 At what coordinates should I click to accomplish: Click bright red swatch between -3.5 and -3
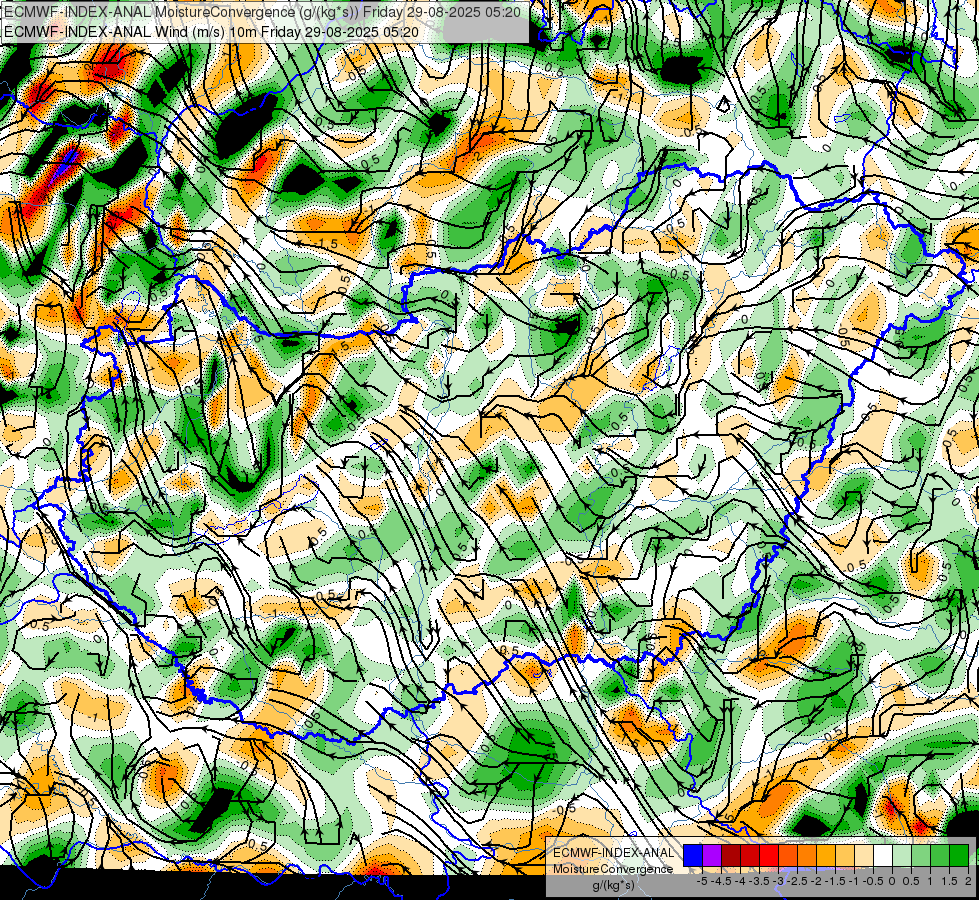pyautogui.click(x=769, y=855)
